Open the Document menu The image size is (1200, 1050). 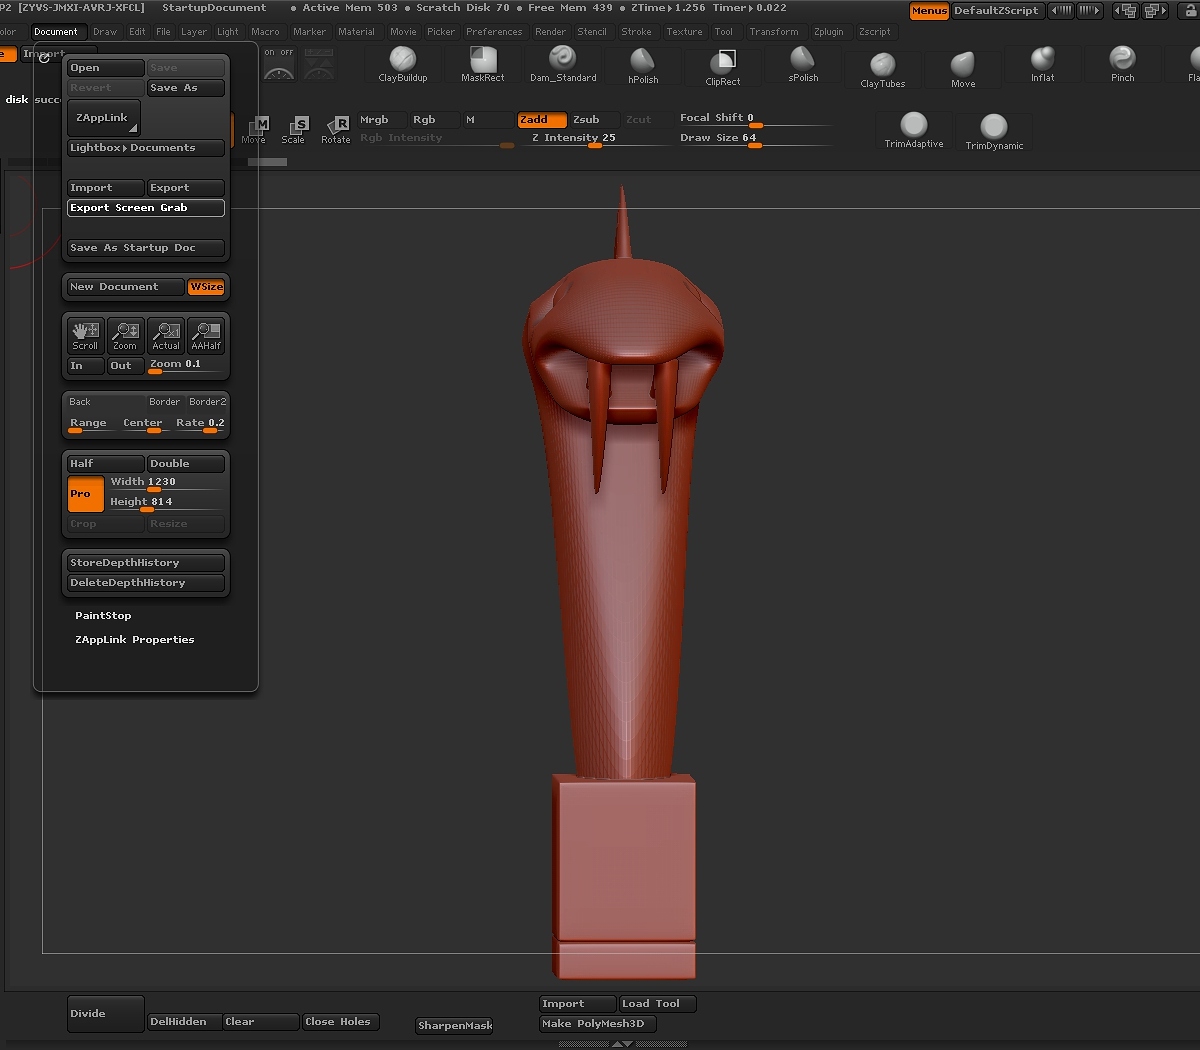56,32
